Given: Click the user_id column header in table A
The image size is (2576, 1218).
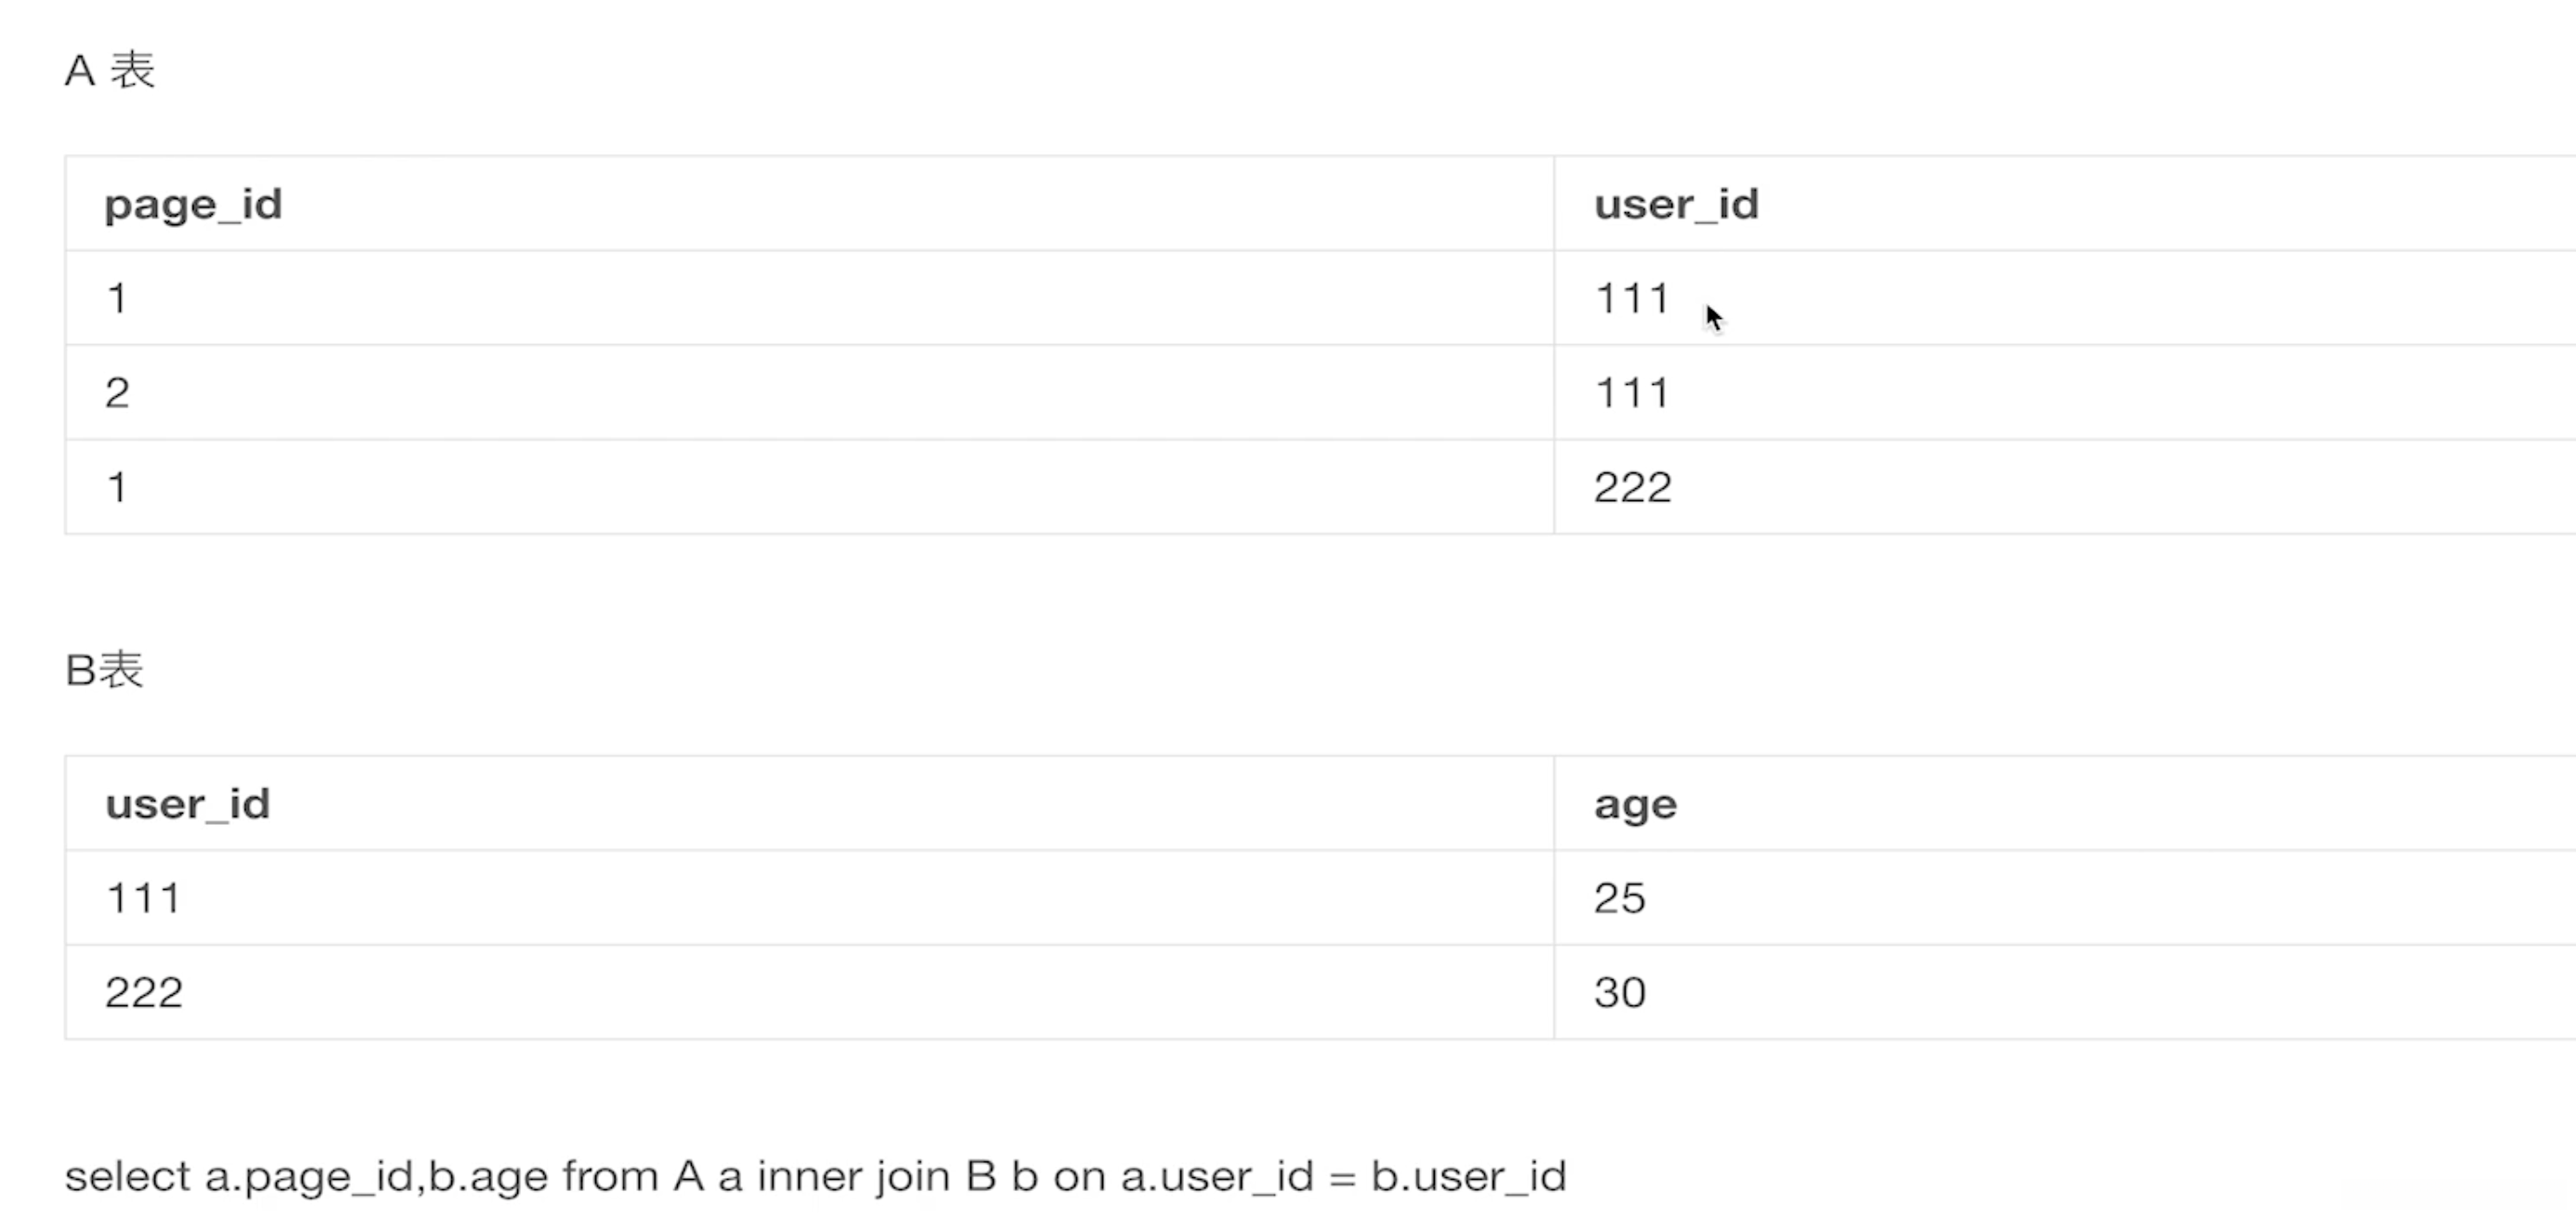Looking at the screenshot, I should [x=1676, y=204].
